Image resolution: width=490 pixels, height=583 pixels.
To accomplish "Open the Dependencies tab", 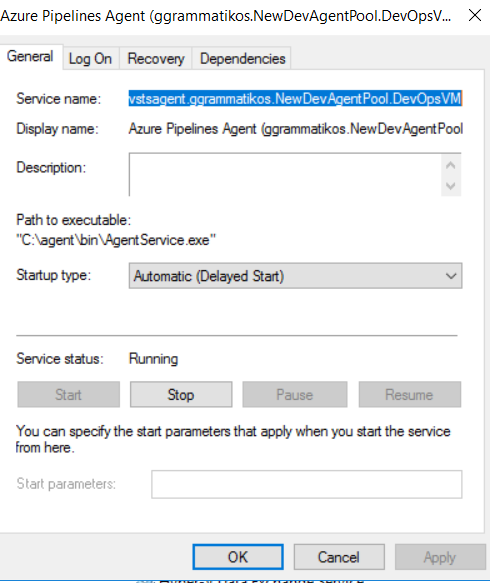I will coord(242,59).
